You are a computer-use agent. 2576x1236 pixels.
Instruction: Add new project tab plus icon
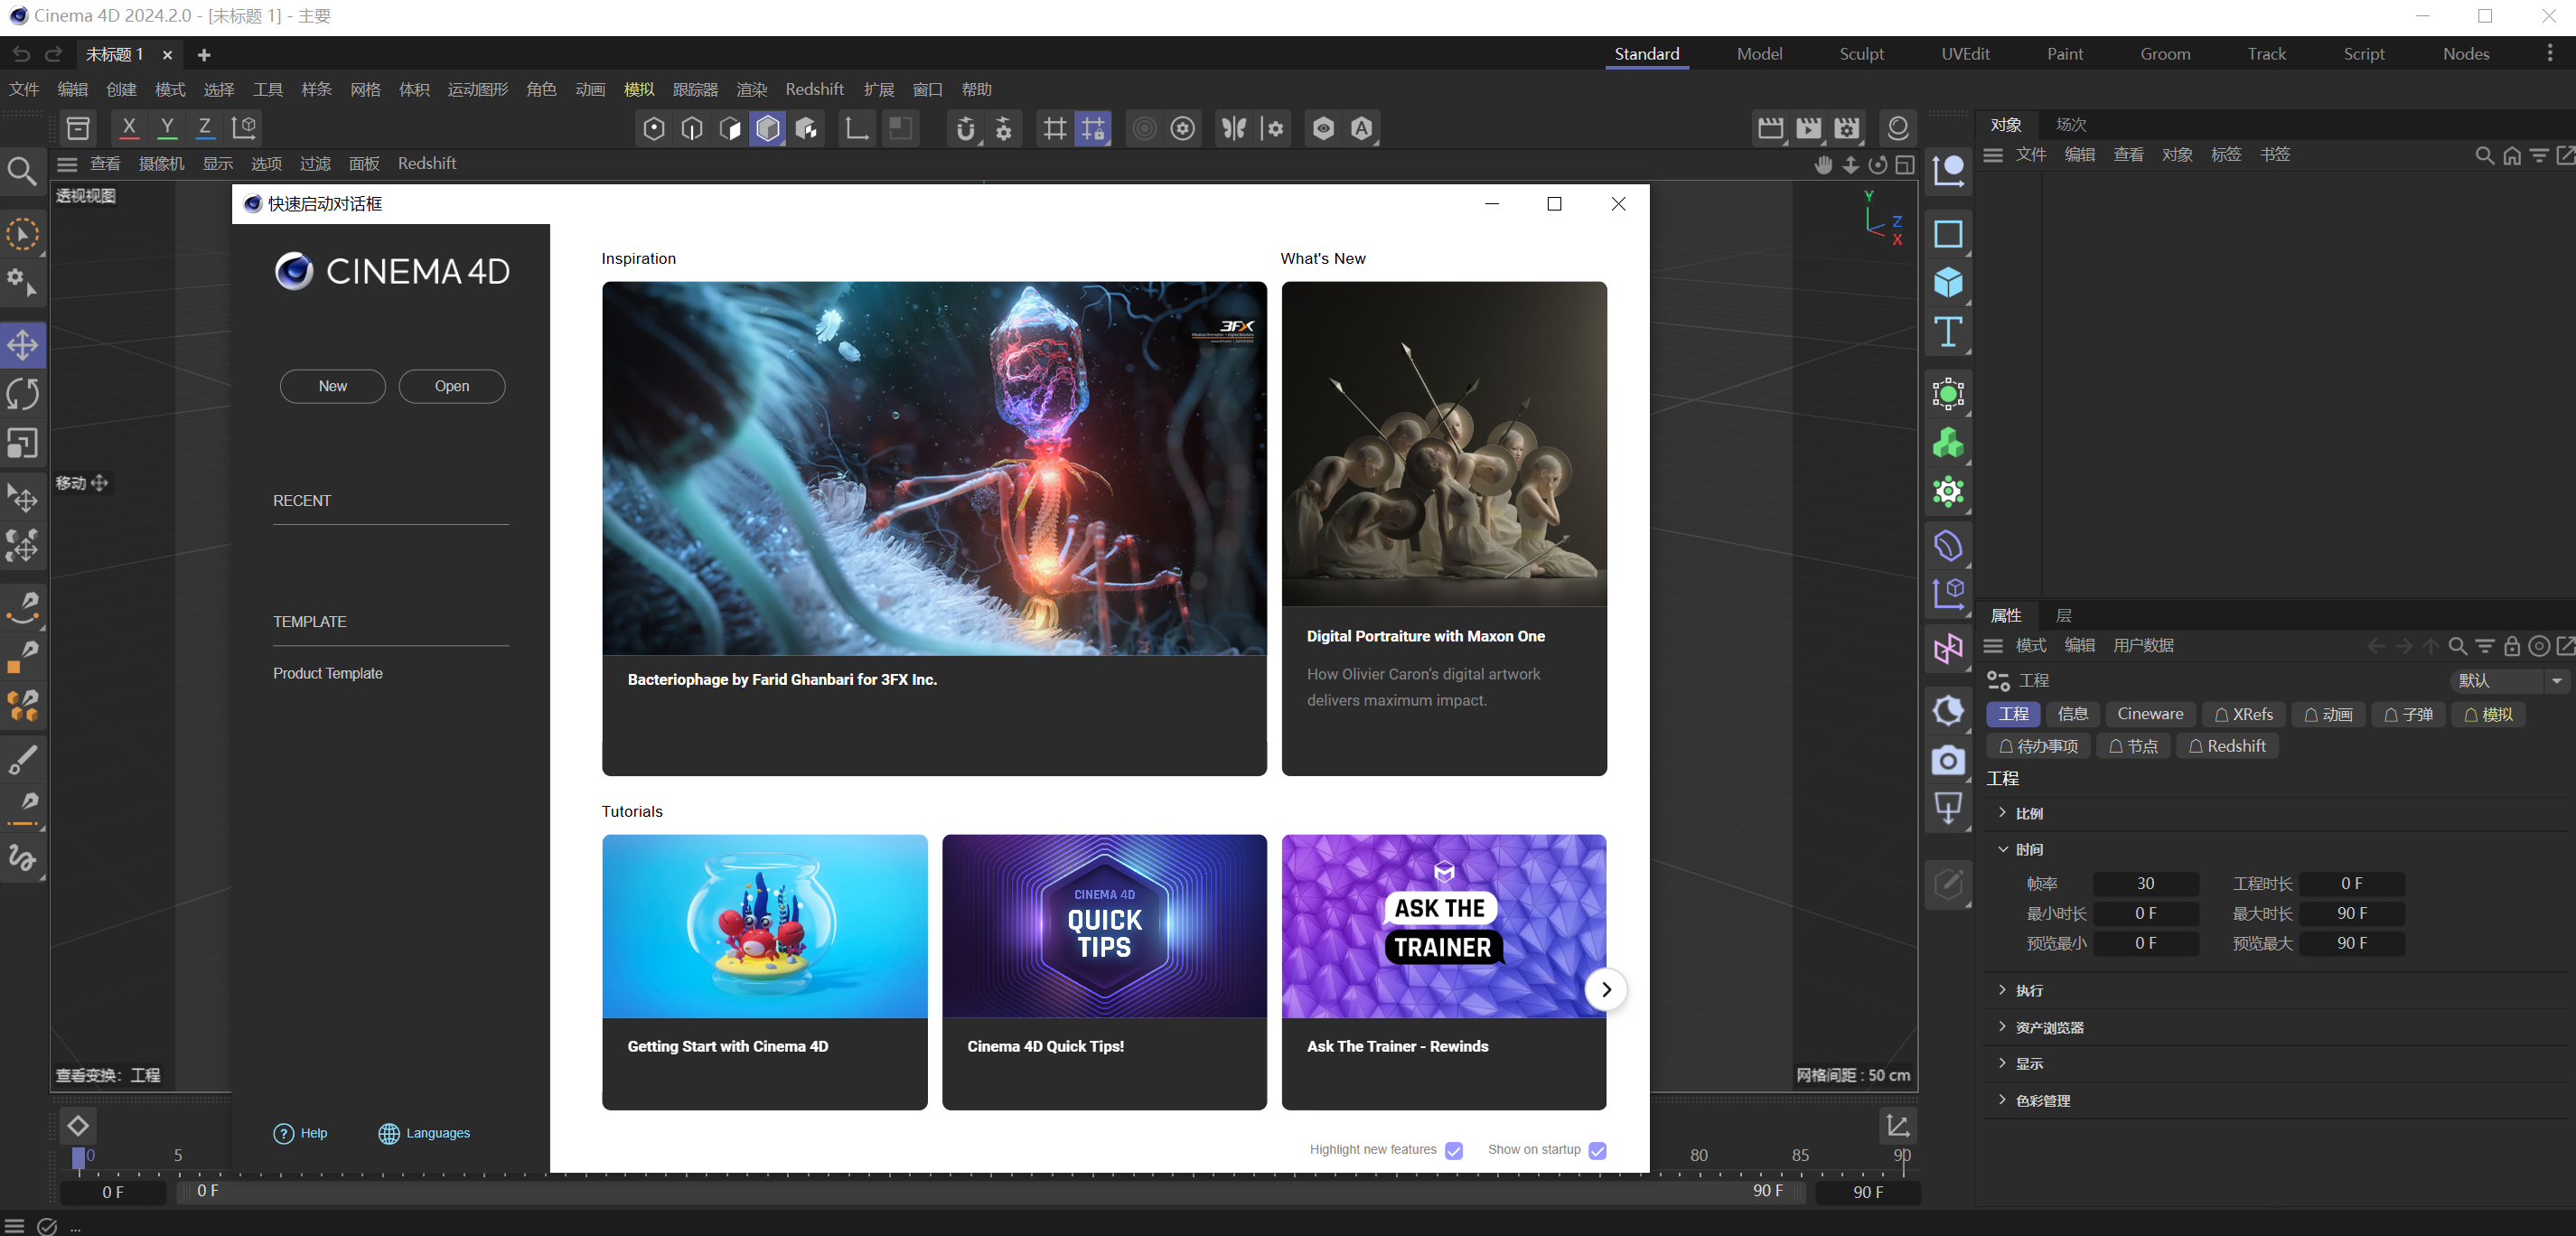click(204, 55)
